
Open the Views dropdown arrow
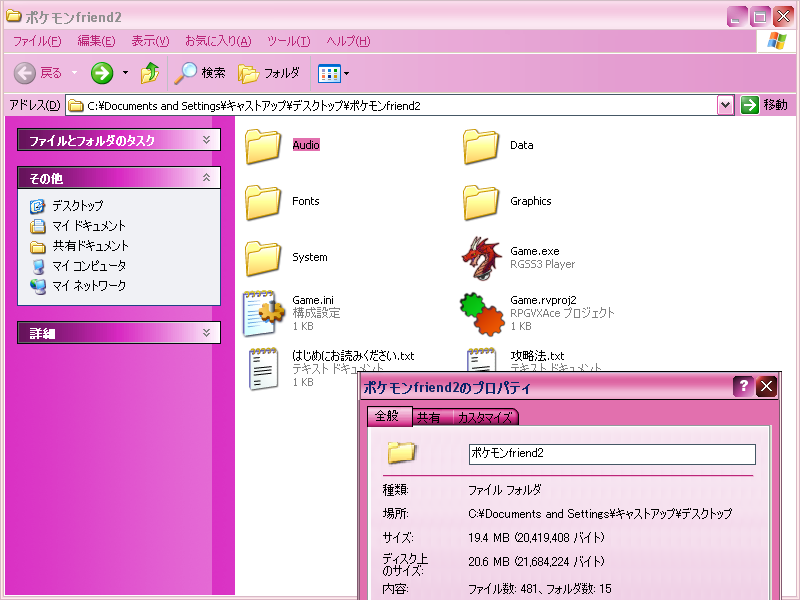(347, 73)
